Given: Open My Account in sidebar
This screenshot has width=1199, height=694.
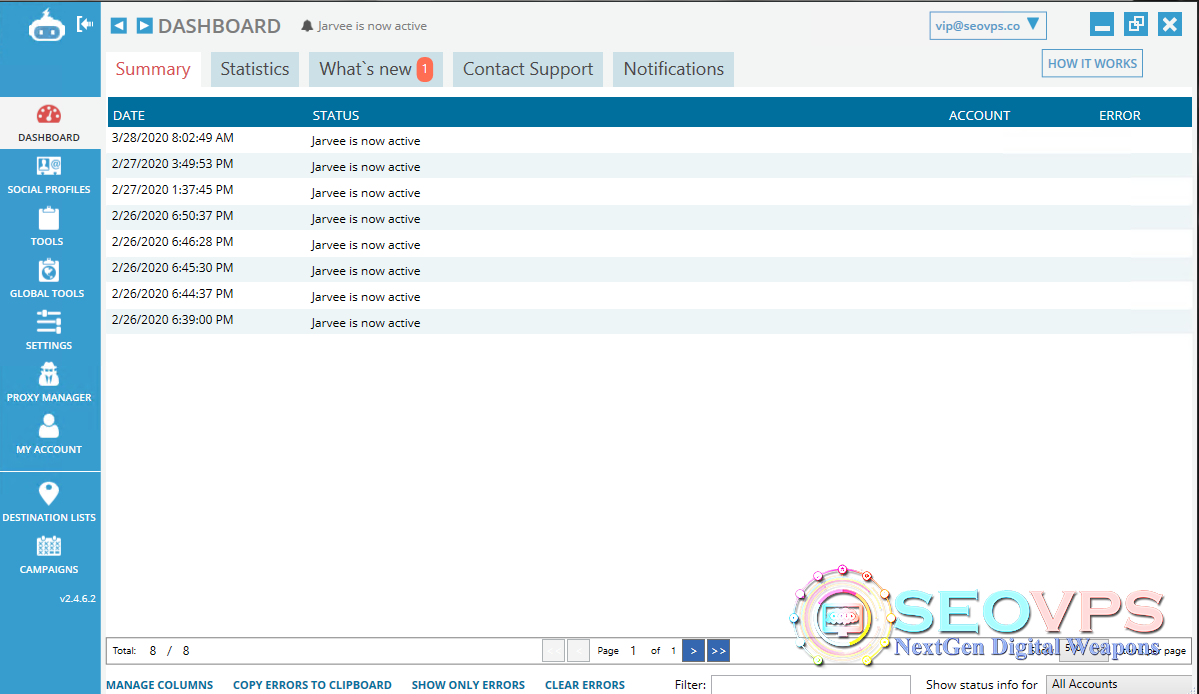Looking at the screenshot, I should pyautogui.click(x=49, y=436).
